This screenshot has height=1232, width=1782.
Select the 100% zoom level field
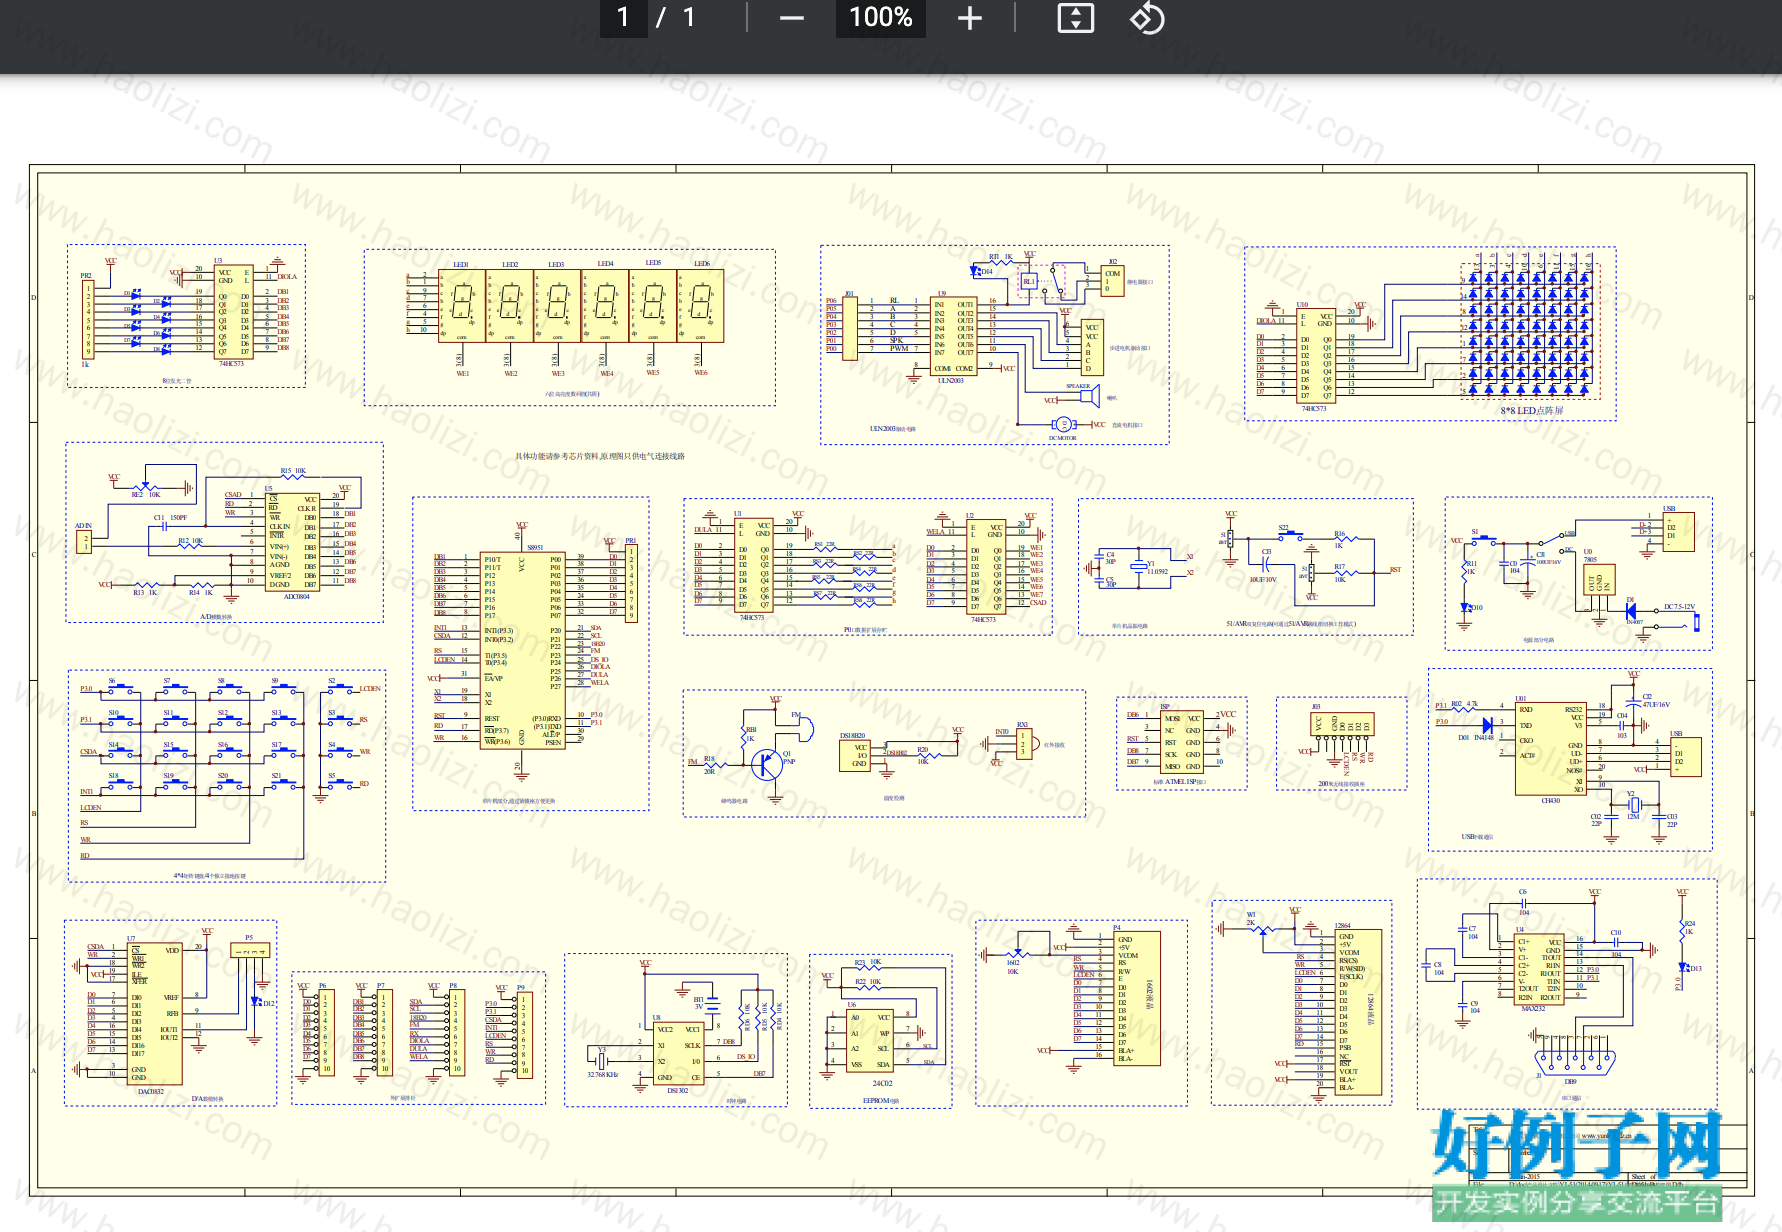(881, 18)
